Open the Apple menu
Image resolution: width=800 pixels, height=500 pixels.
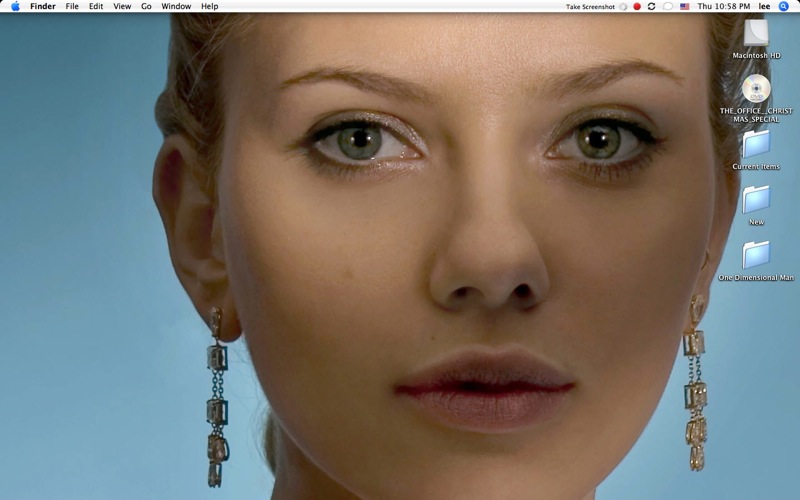15,6
